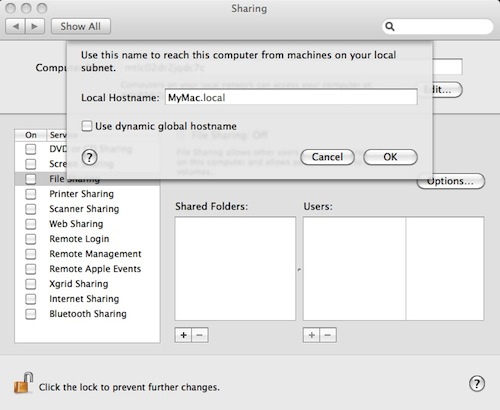This screenshot has width=500, height=410.
Task: Enable Use dynamic global hostname
Action: point(87,126)
